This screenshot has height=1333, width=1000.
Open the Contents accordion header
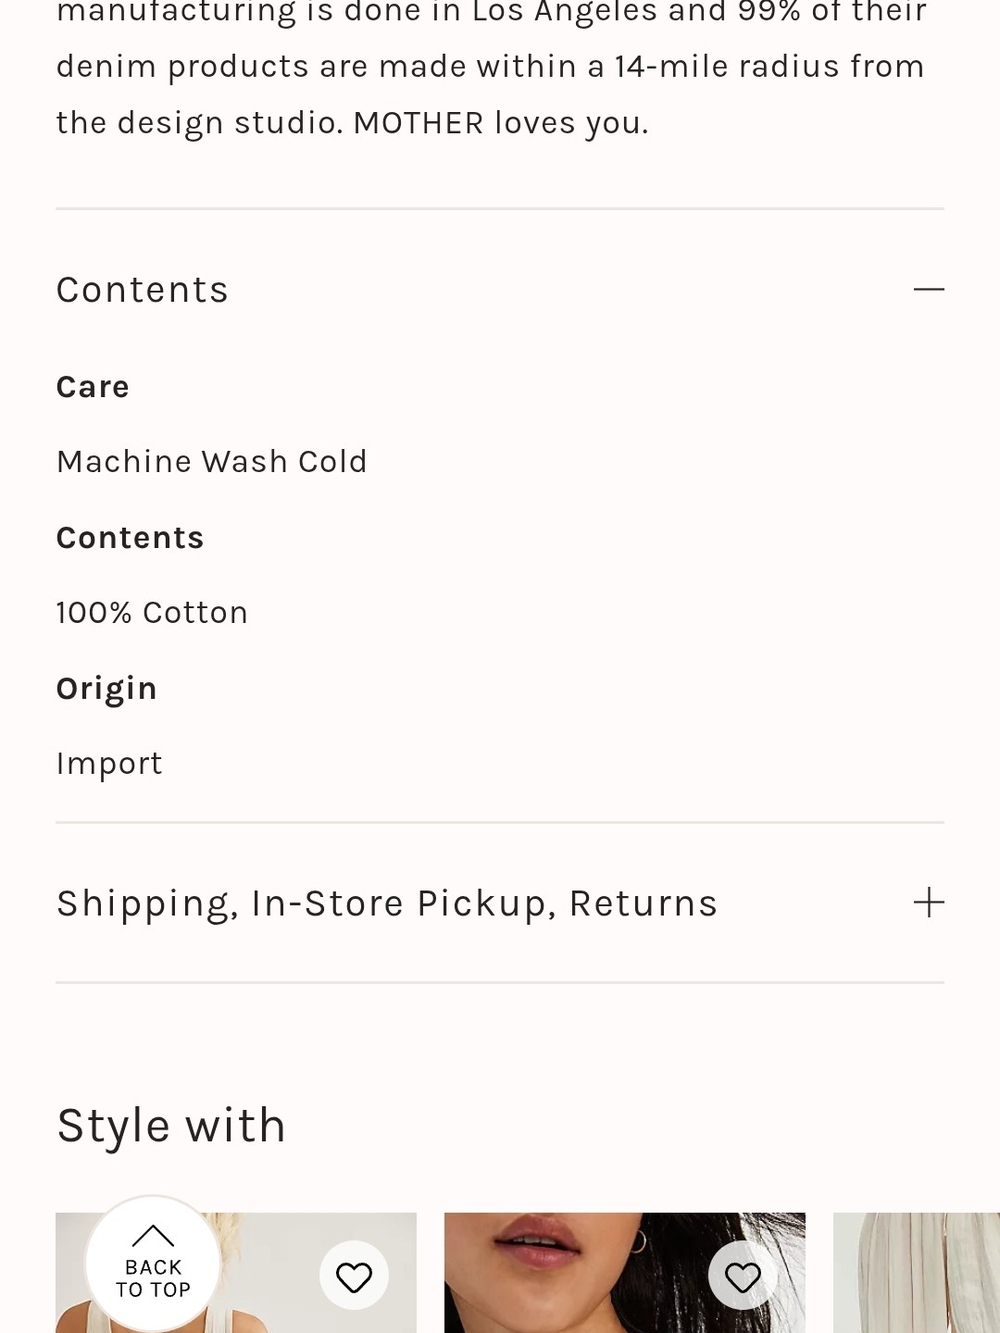(500, 290)
